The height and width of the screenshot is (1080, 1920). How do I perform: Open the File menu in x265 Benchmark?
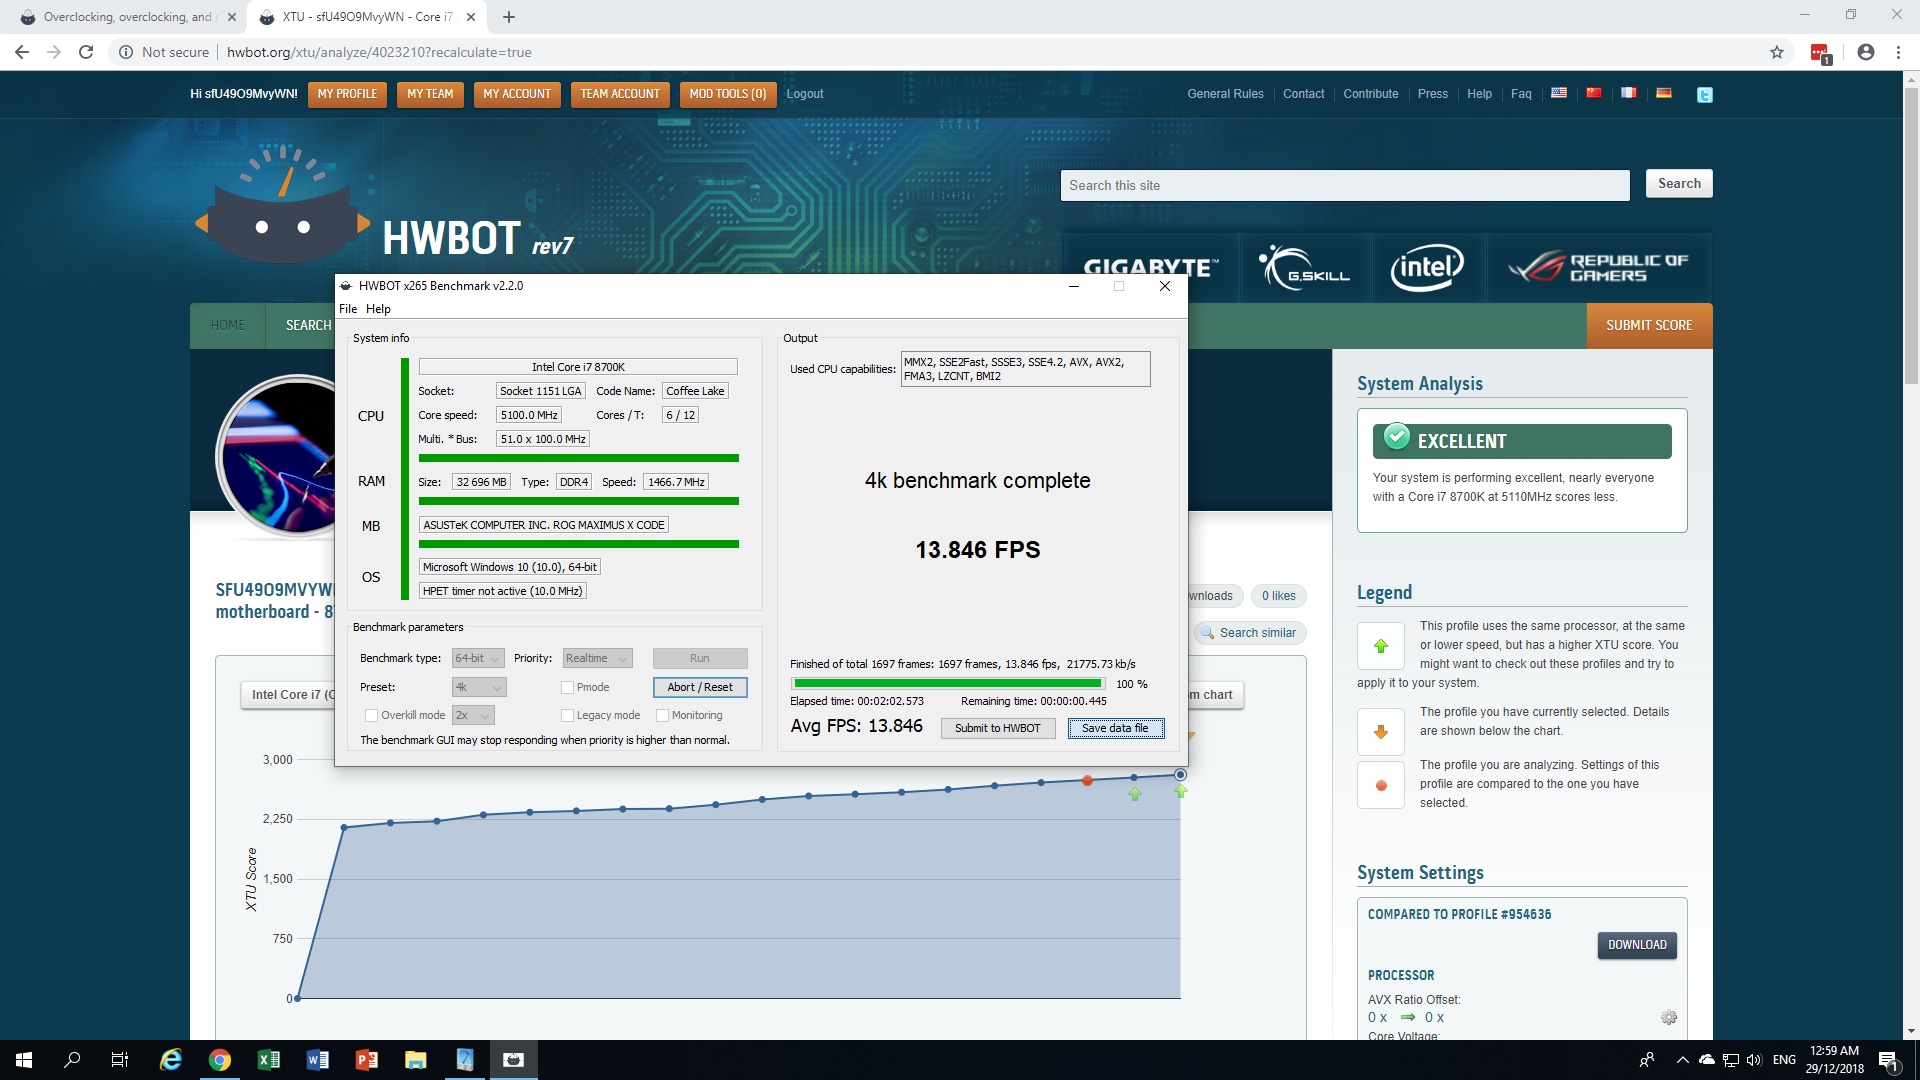[348, 309]
